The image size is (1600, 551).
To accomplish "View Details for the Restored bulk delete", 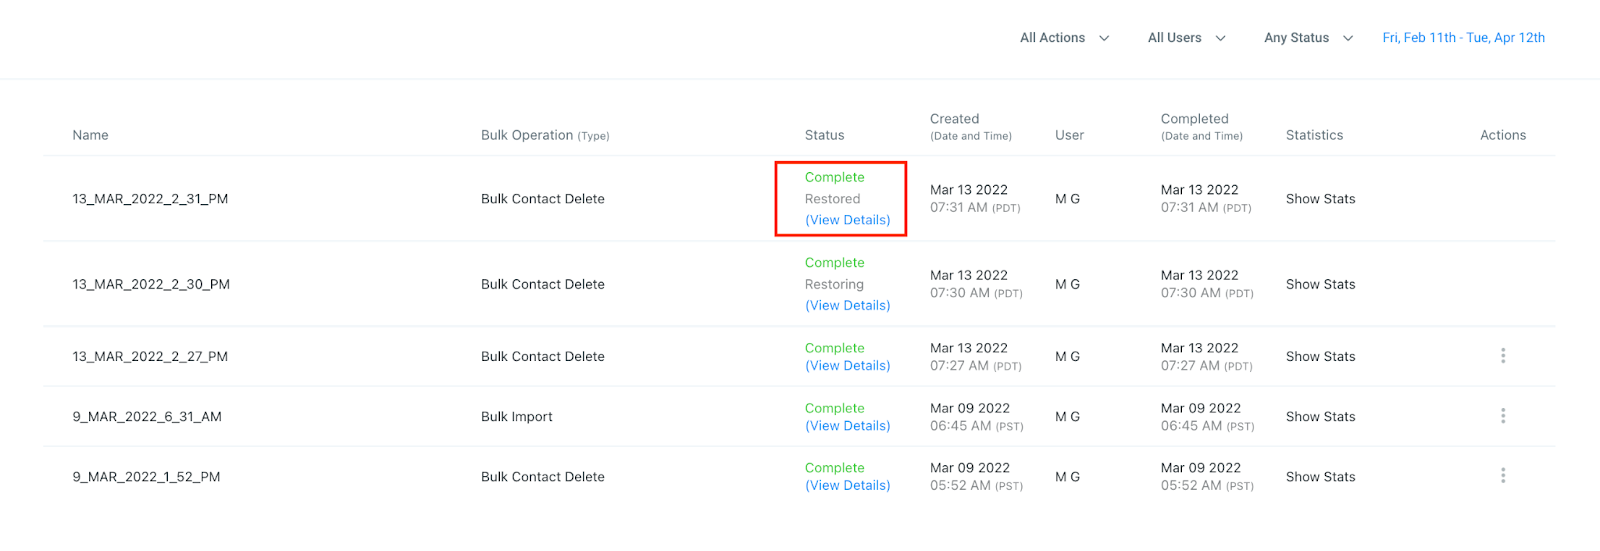I will click(848, 220).
